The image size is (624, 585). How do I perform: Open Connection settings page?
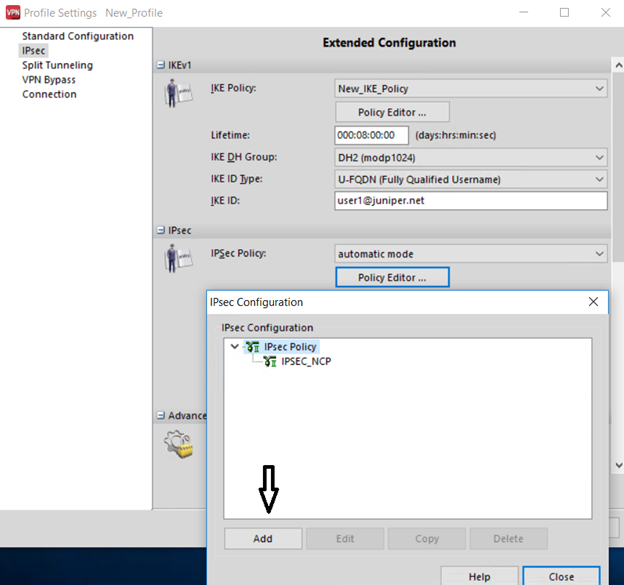49,94
